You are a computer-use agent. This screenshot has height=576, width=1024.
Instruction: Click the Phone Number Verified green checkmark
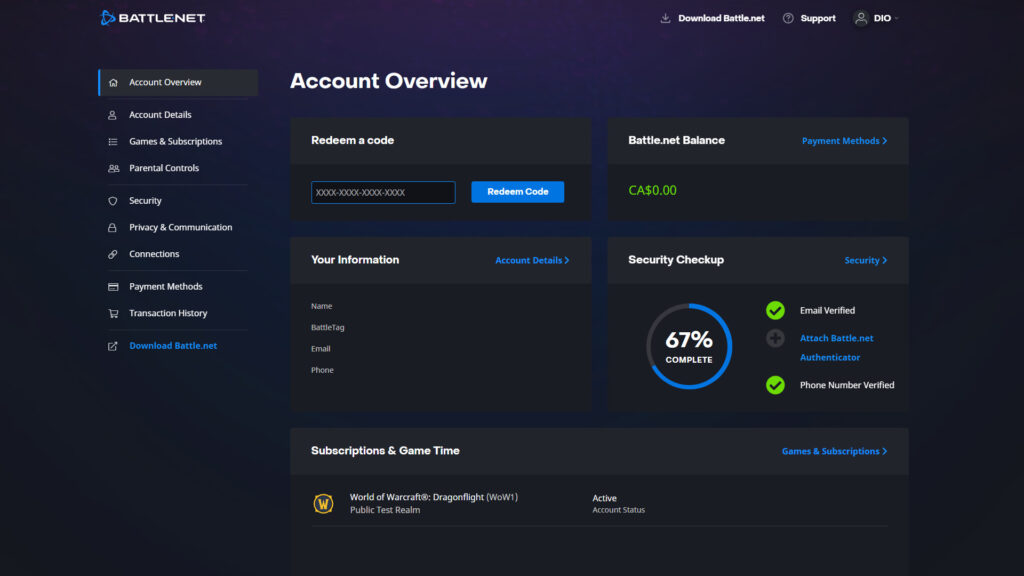pos(775,385)
